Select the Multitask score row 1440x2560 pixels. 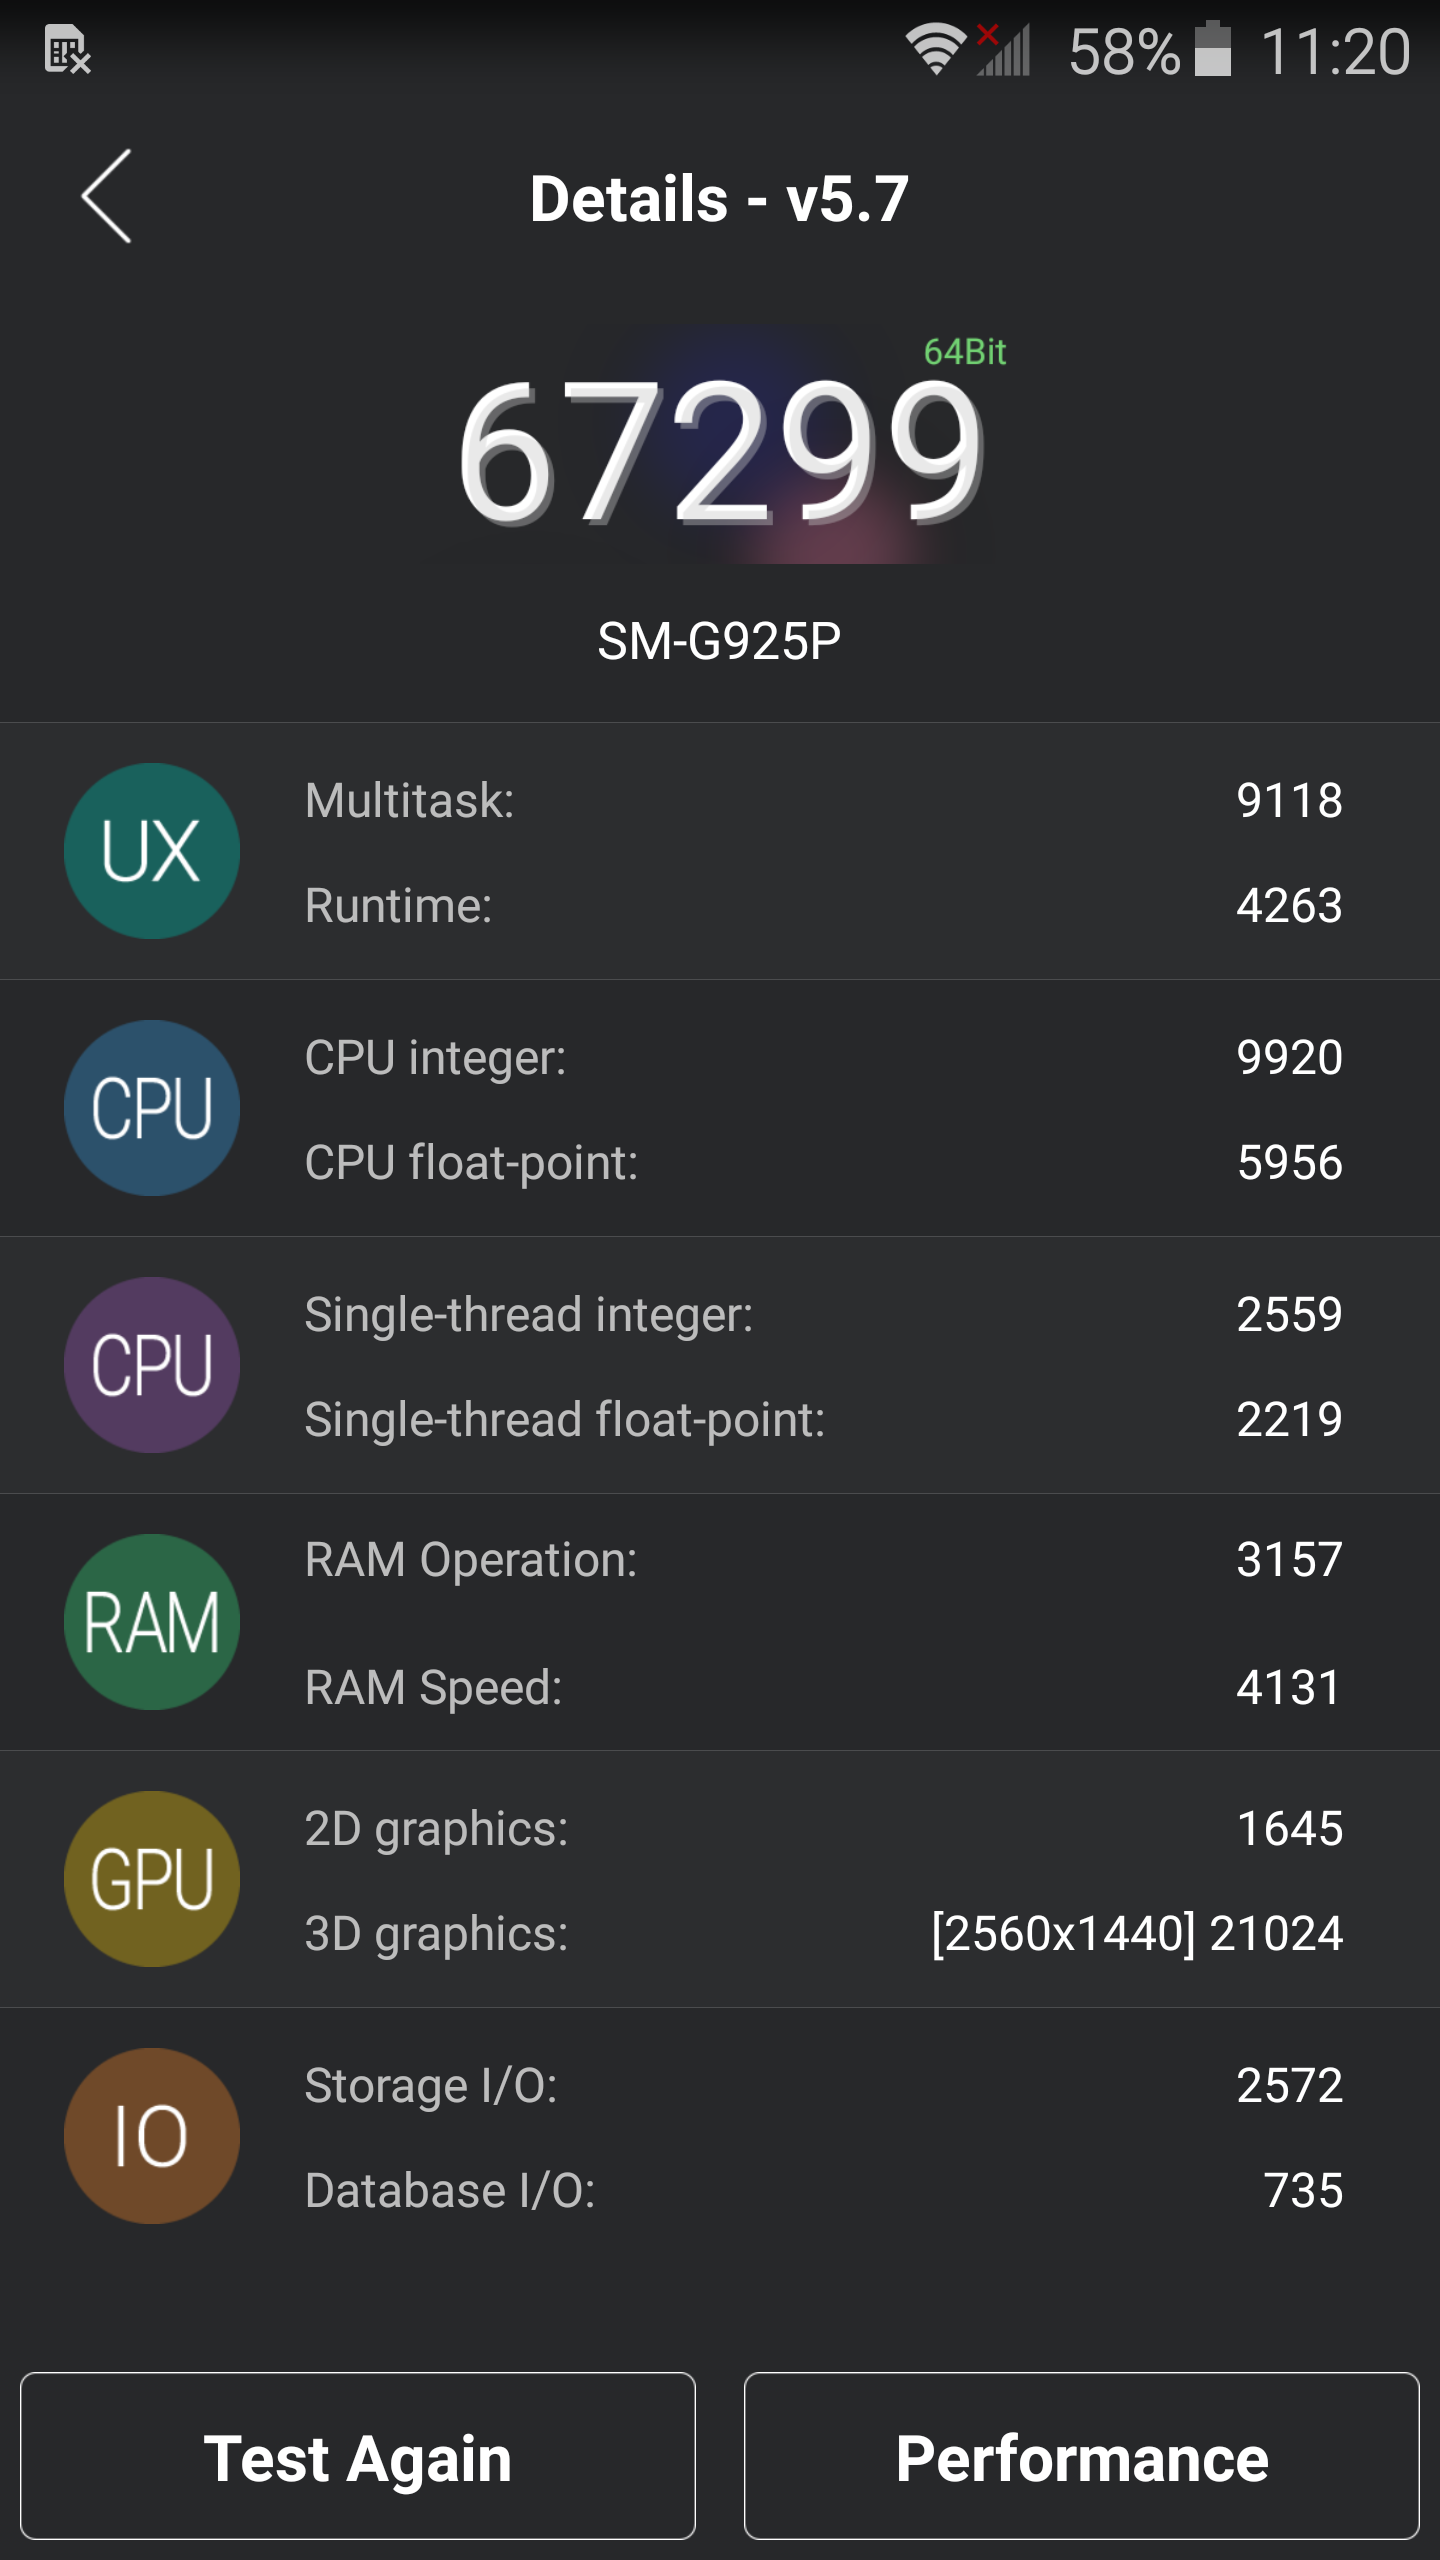coord(822,801)
